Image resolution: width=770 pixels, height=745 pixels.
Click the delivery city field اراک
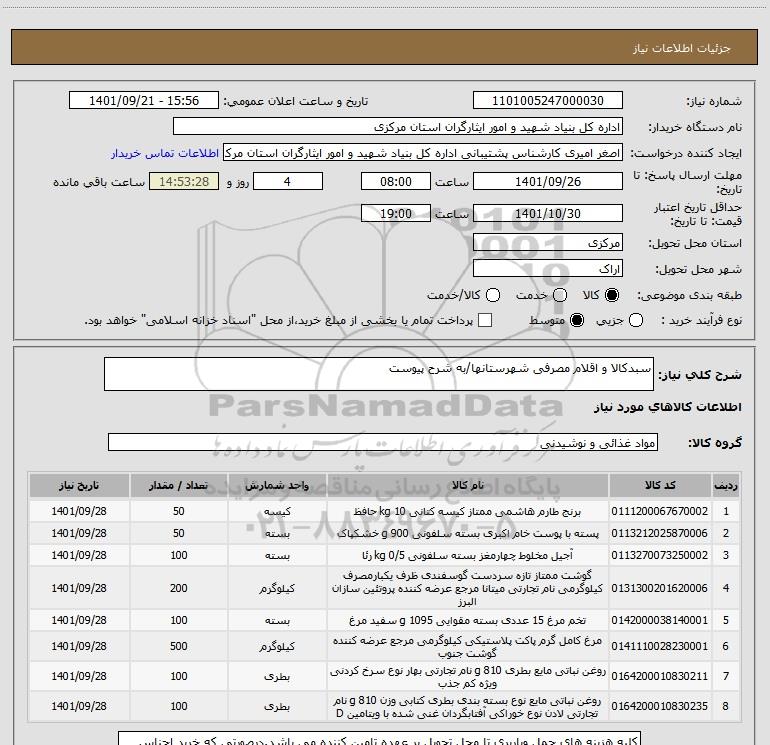pyautogui.click(x=548, y=269)
